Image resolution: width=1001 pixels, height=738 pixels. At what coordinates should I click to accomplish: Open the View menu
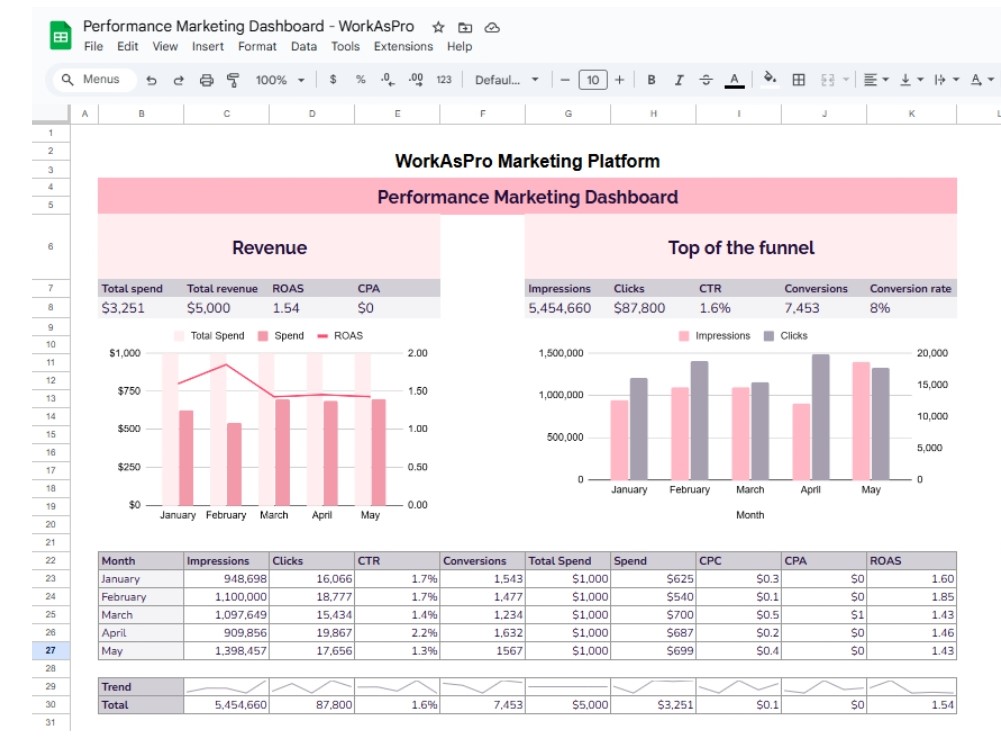(165, 47)
